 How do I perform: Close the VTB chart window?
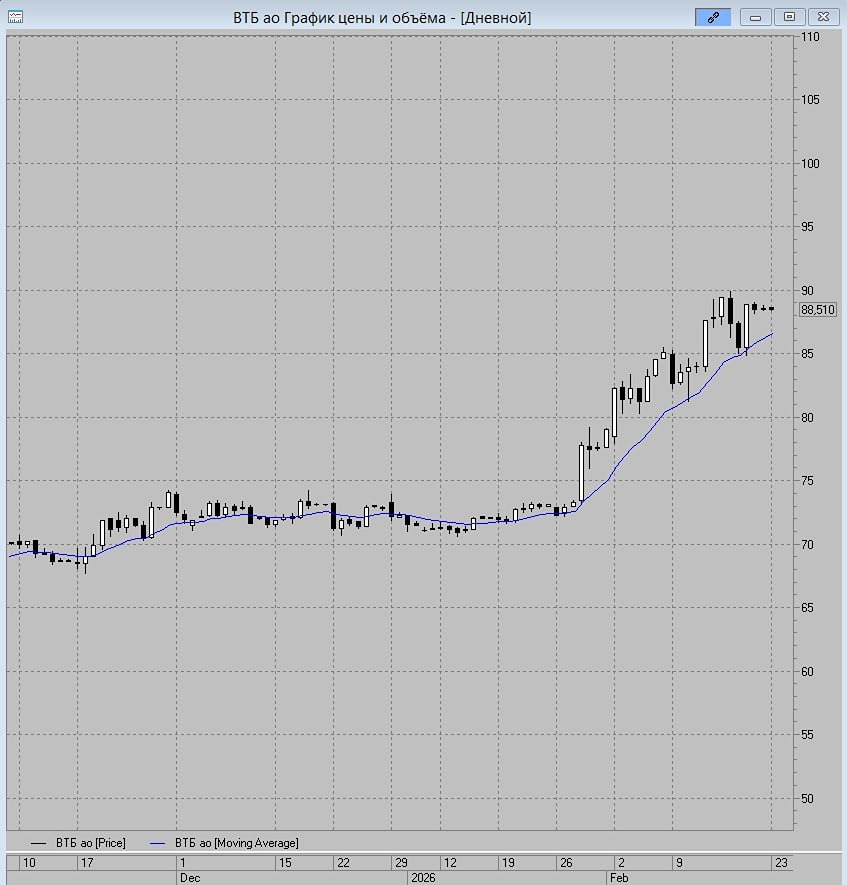(823, 17)
